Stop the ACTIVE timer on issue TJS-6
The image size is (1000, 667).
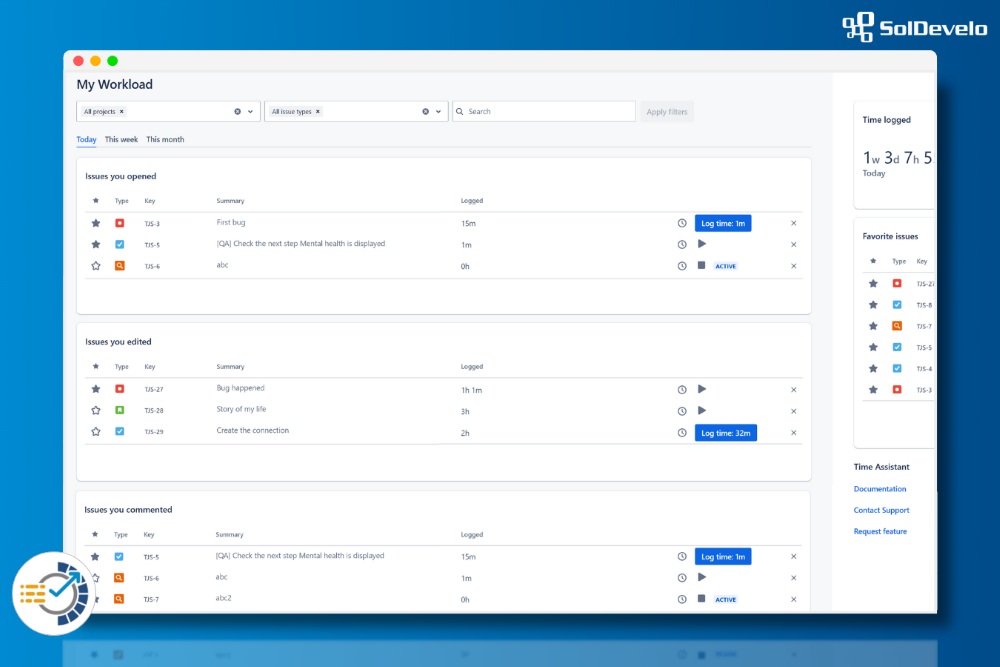pyautogui.click(x=701, y=266)
